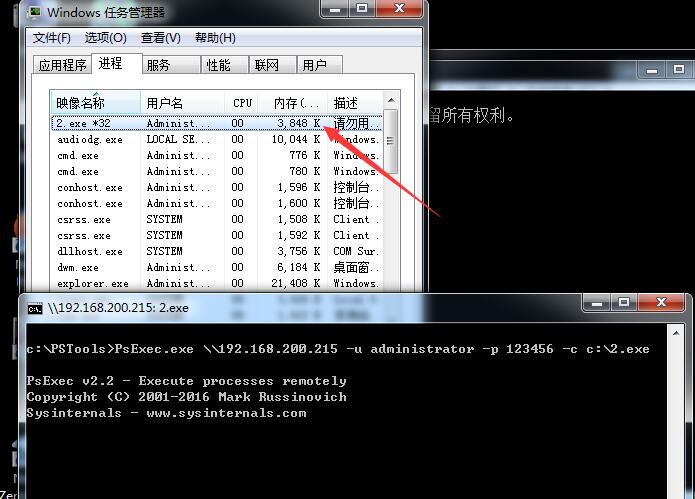The image size is (695, 499).
Task: Maximize the Windows Task Manager window
Action: (362, 9)
